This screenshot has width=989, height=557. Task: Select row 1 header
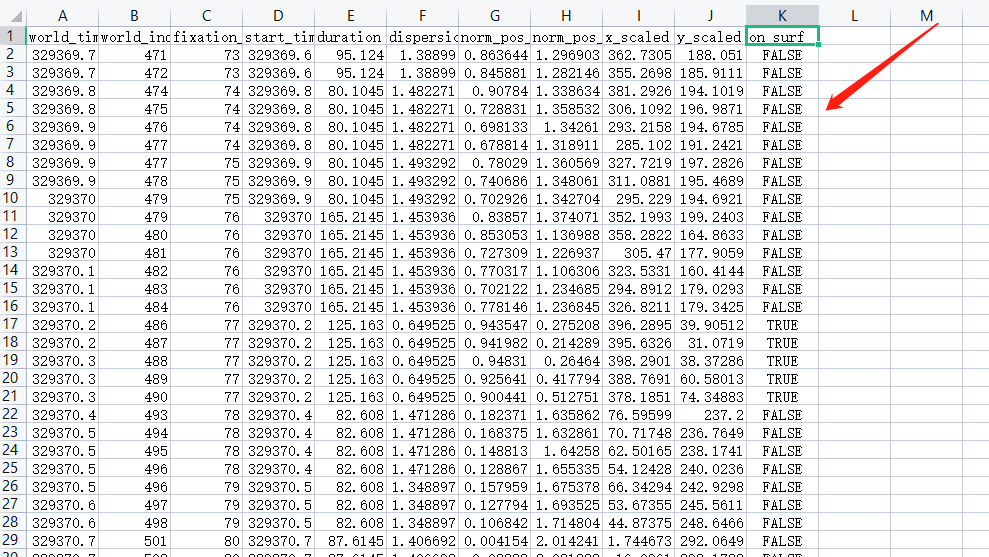tap(13, 36)
